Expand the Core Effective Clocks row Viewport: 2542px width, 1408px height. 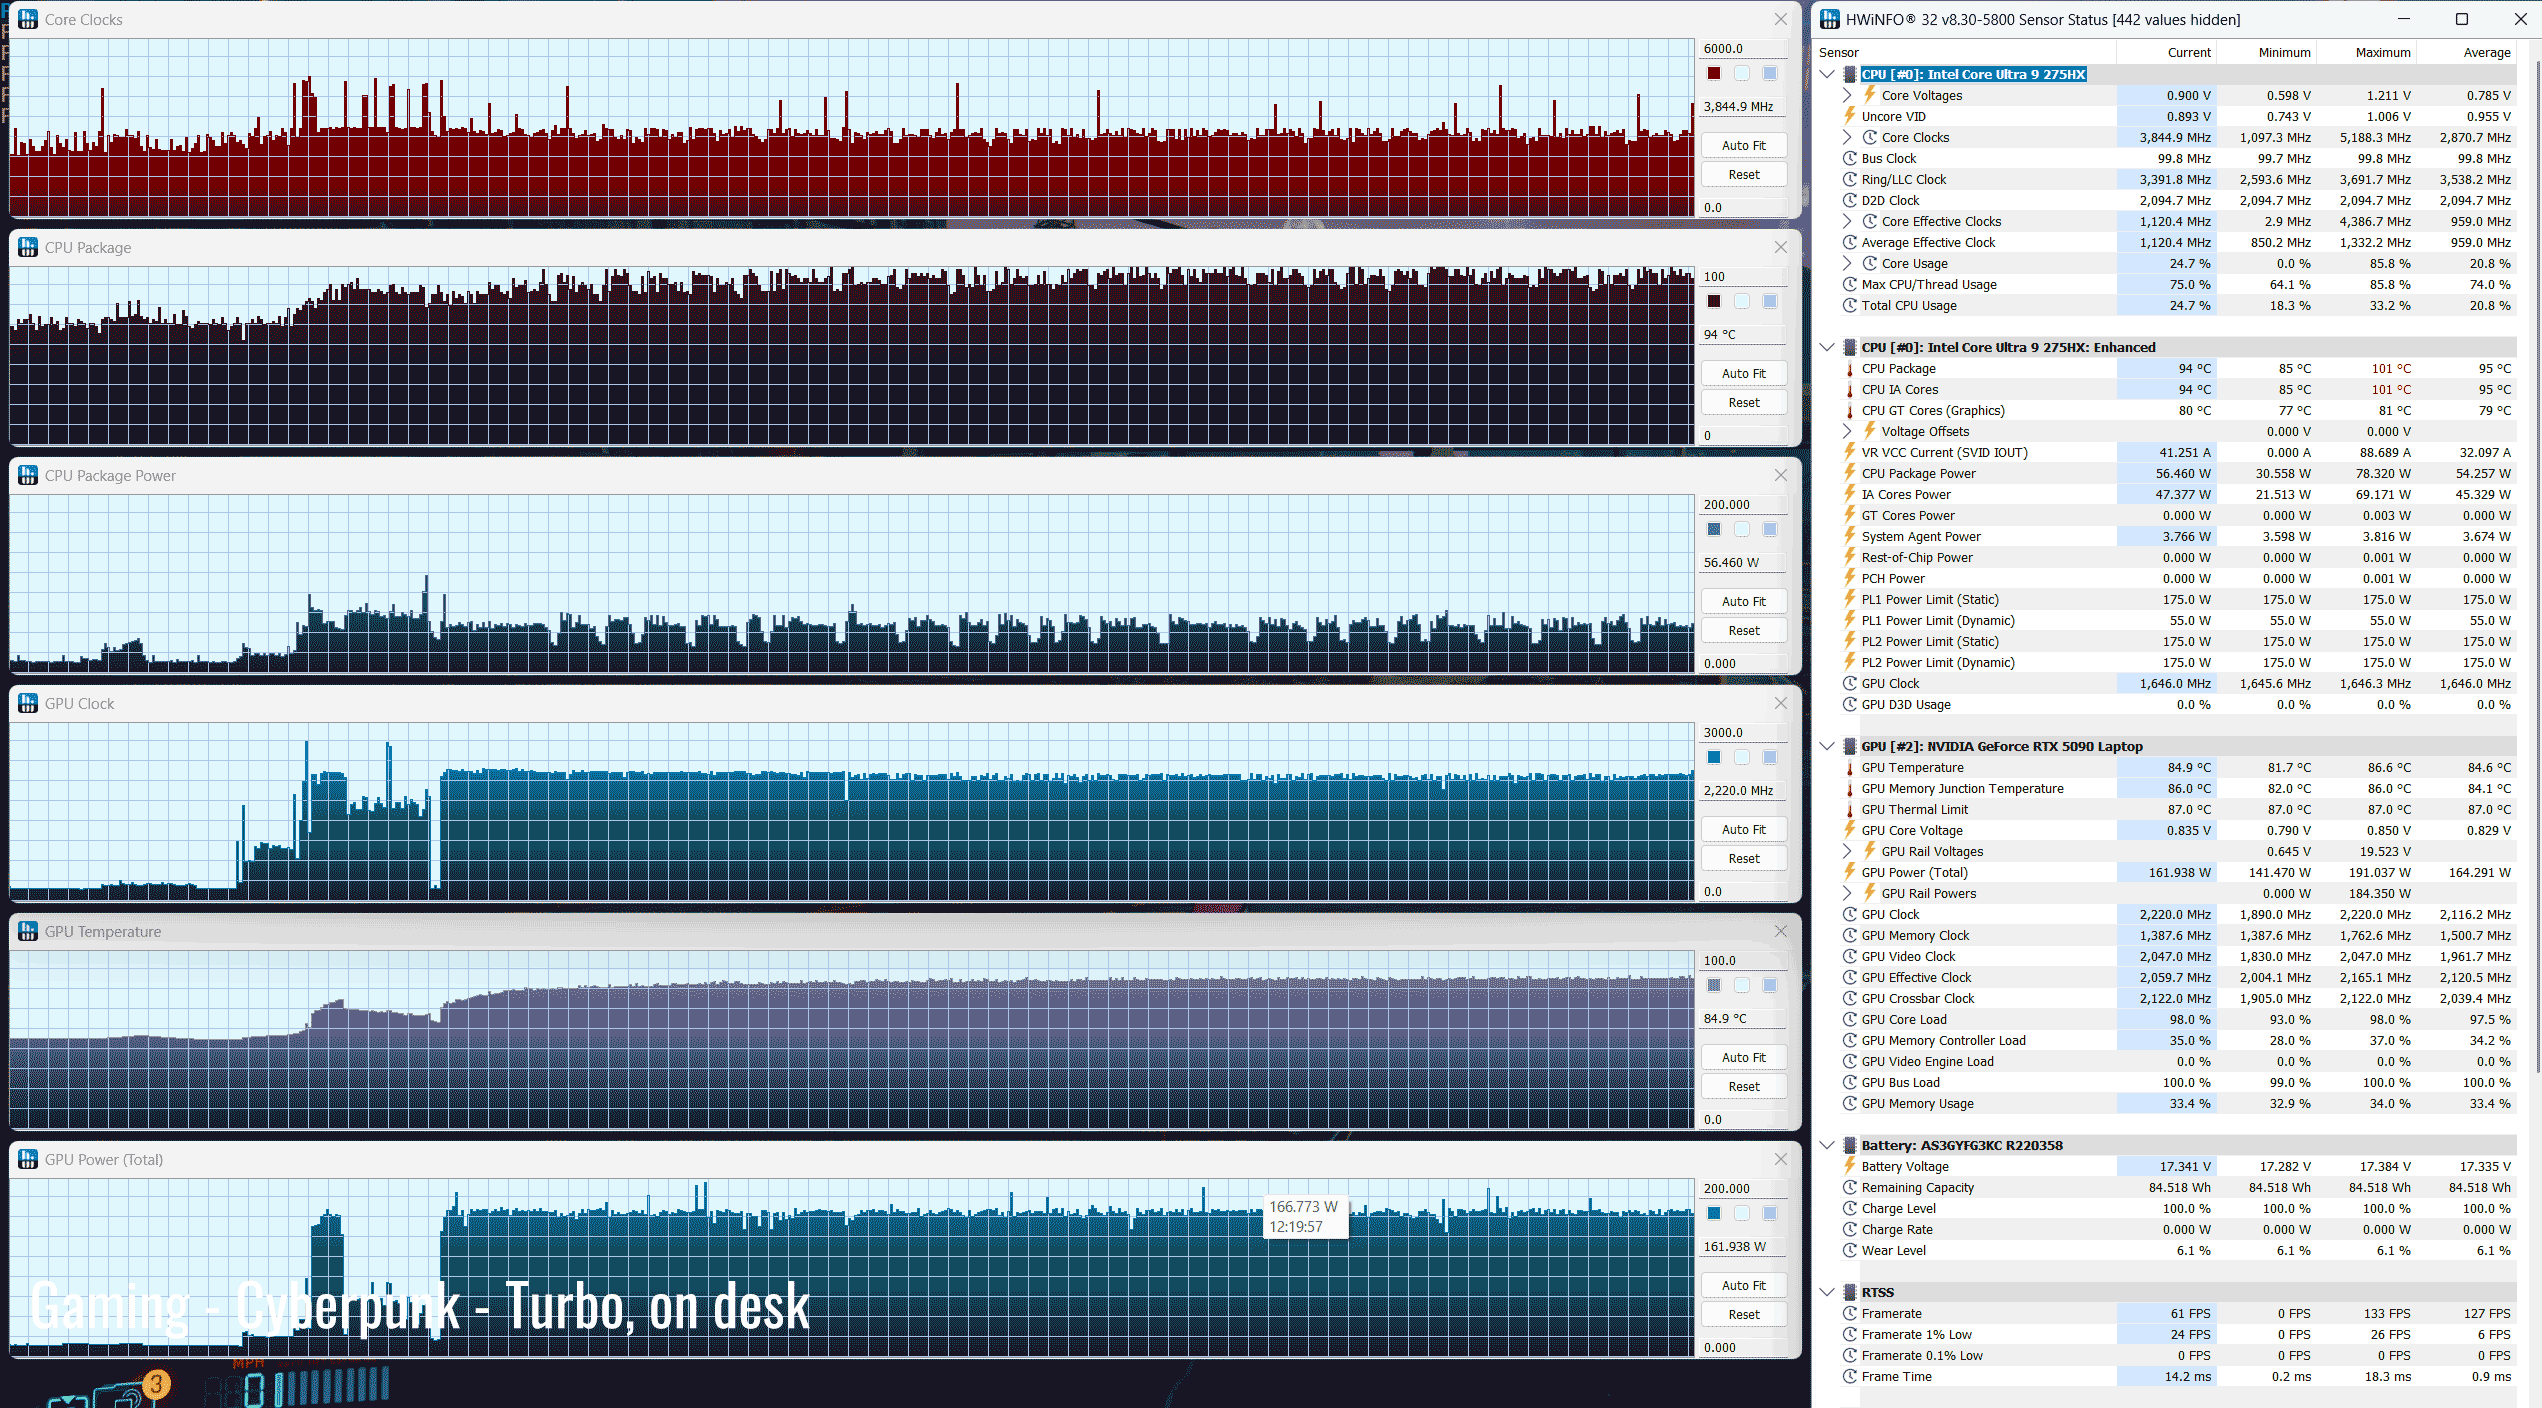1848,222
